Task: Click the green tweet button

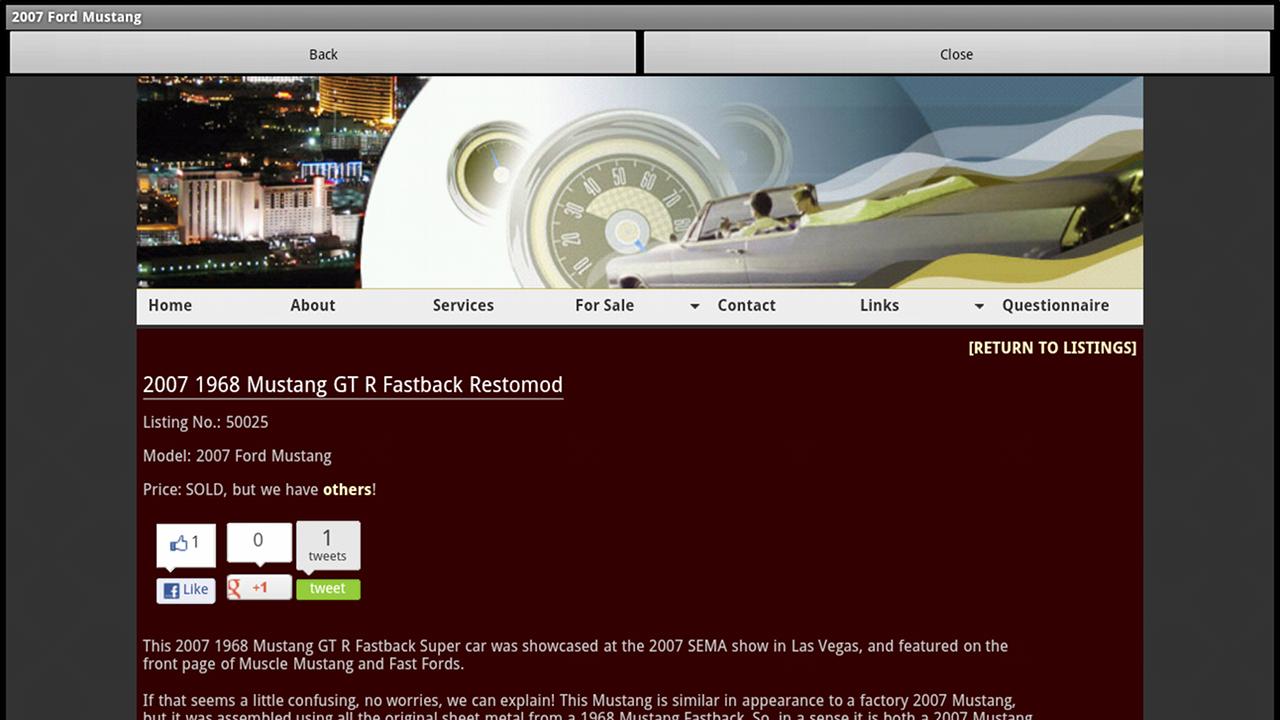Action: point(328,589)
